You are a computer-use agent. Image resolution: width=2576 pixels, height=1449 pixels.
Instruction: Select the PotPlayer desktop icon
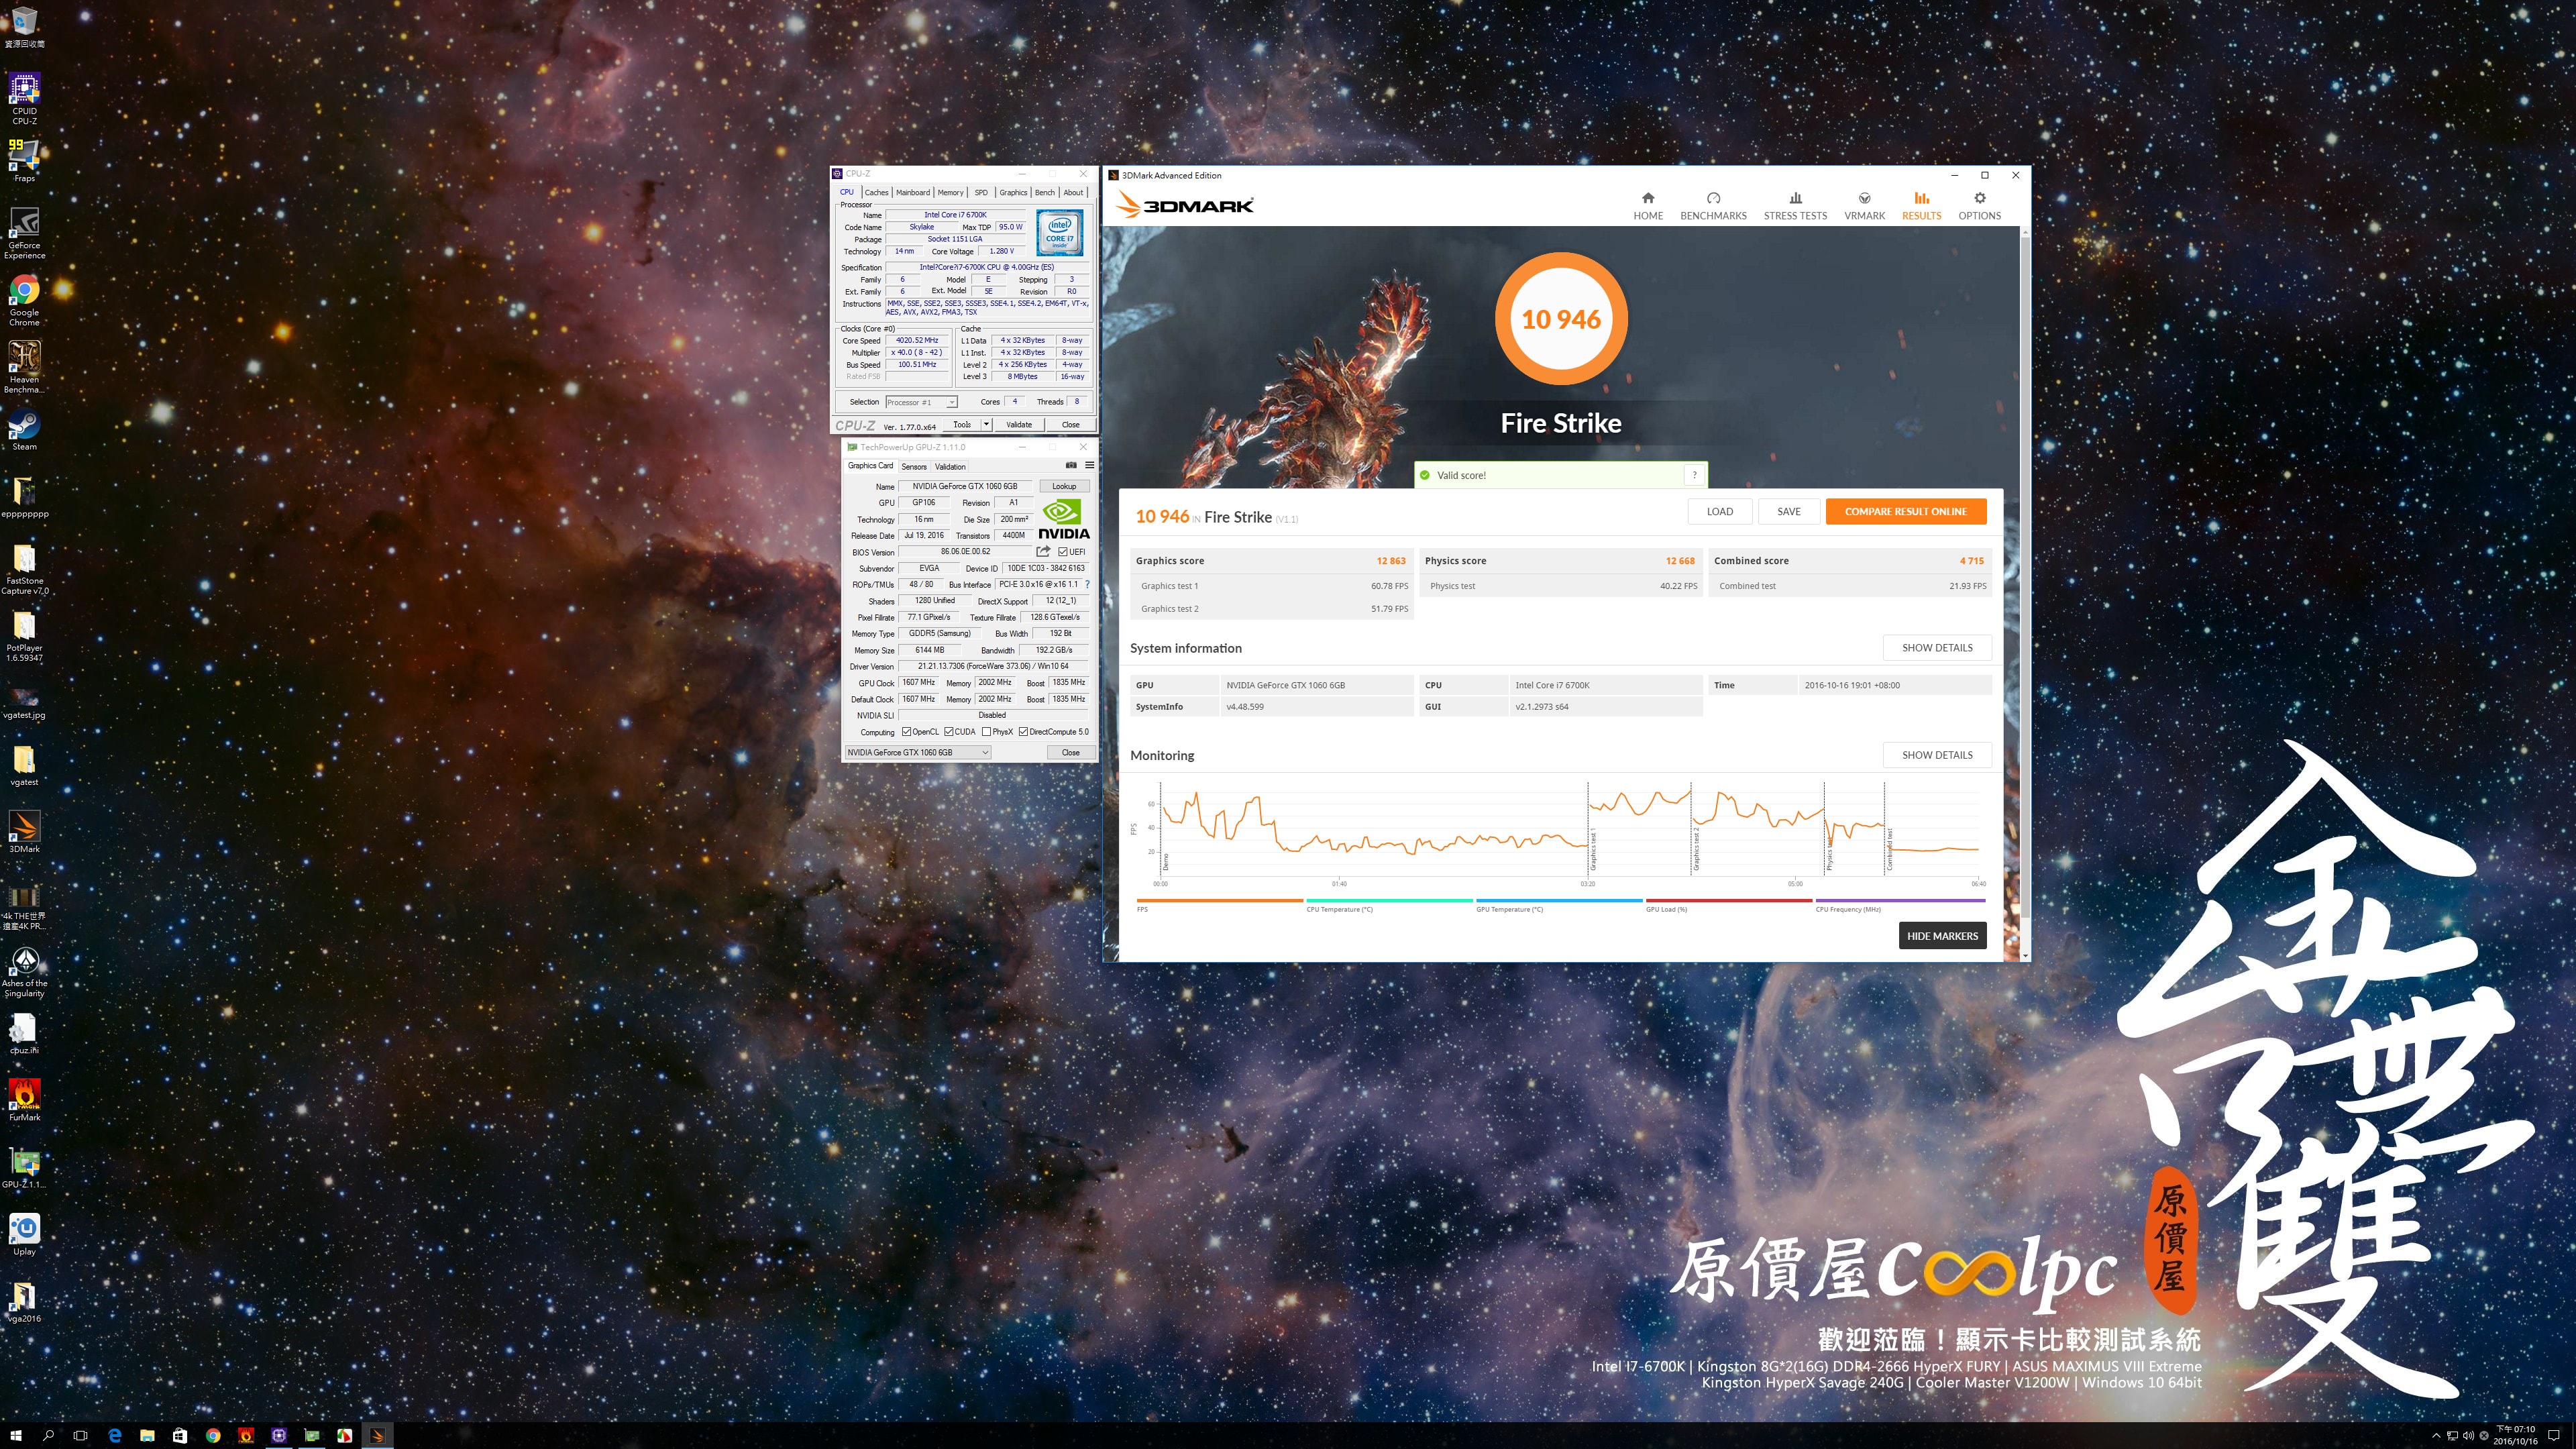tap(24, 636)
